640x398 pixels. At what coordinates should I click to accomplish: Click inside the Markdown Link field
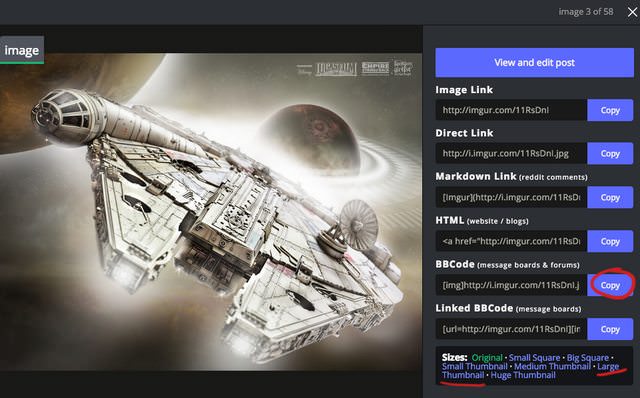tap(511, 198)
